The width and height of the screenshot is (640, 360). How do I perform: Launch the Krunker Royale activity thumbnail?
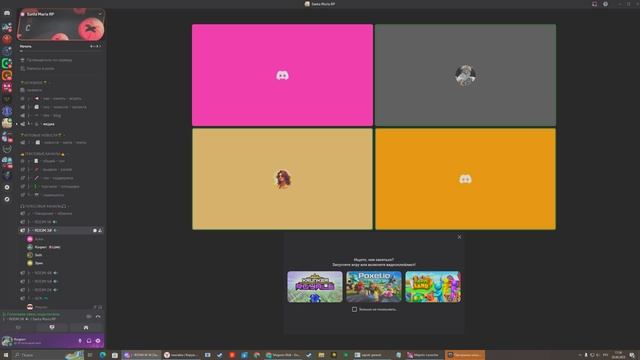315,287
